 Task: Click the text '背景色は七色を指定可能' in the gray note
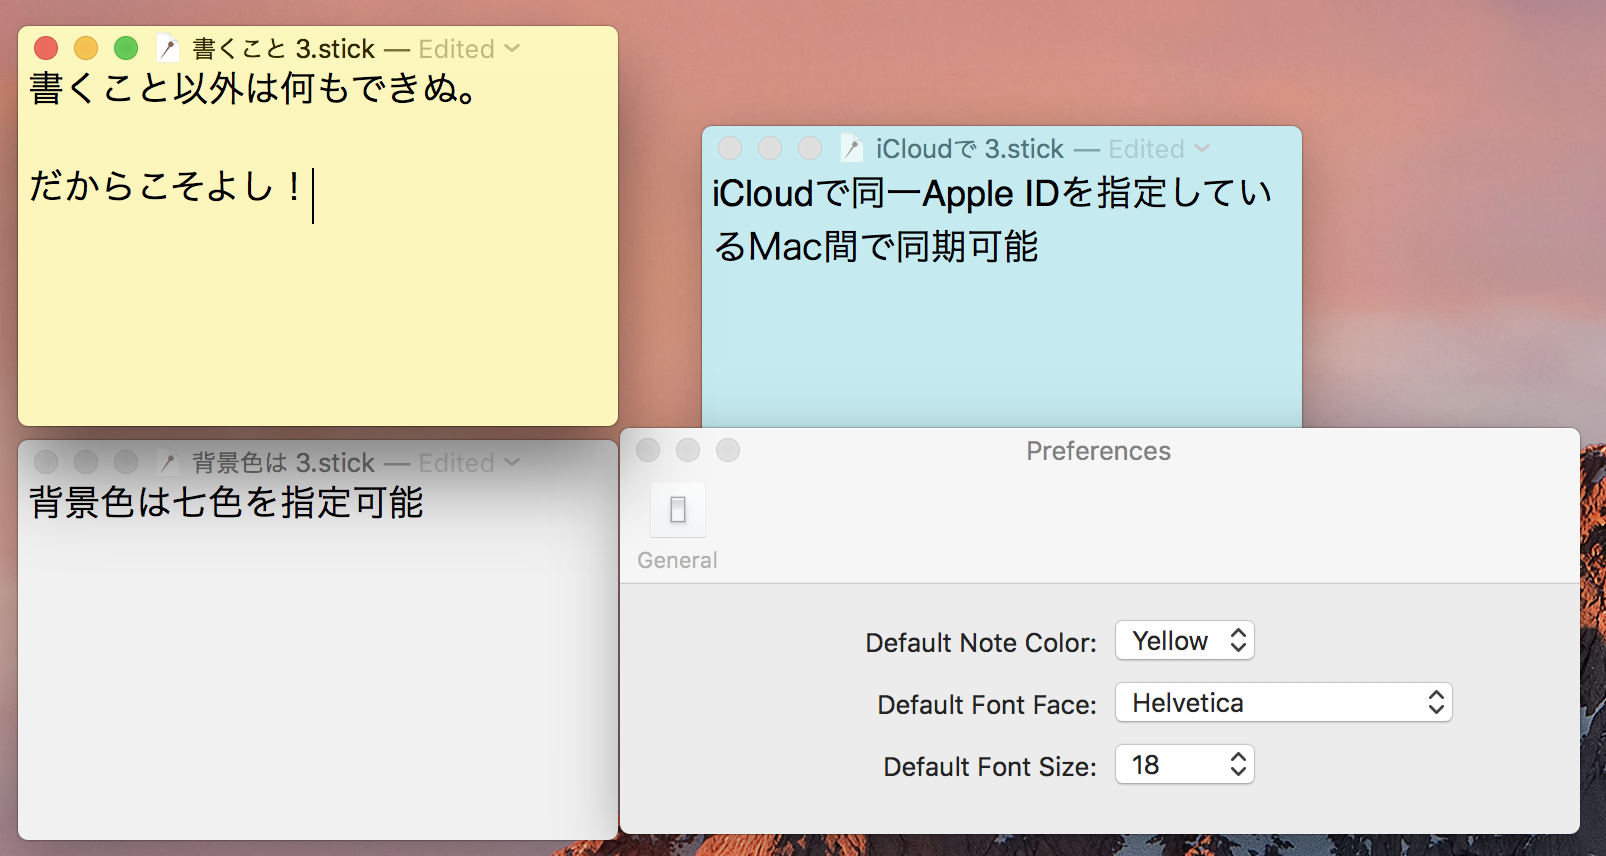click(x=226, y=502)
